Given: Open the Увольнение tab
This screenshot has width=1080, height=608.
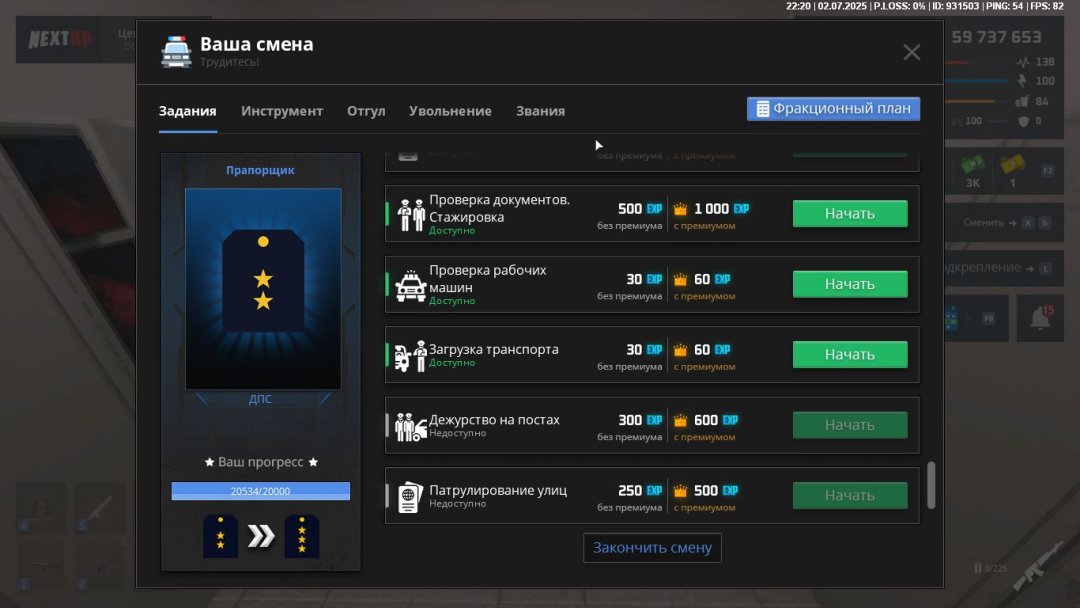Looking at the screenshot, I should pos(450,111).
